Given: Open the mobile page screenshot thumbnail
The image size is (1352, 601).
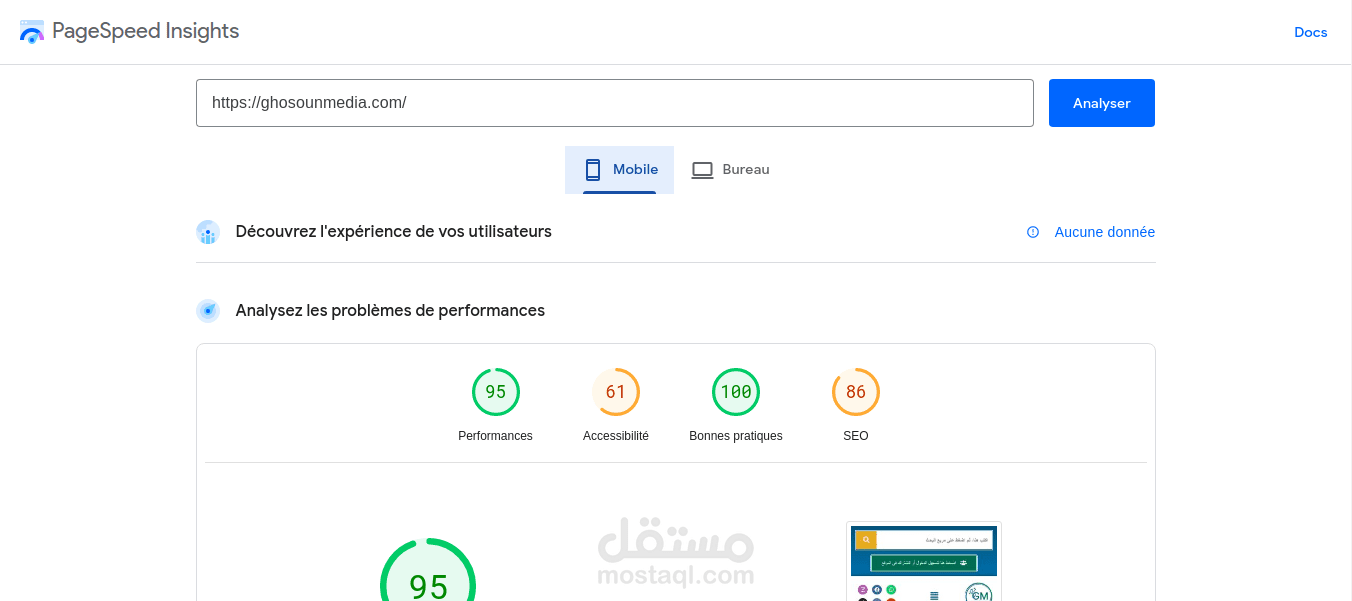Looking at the screenshot, I should pyautogui.click(x=924, y=561).
